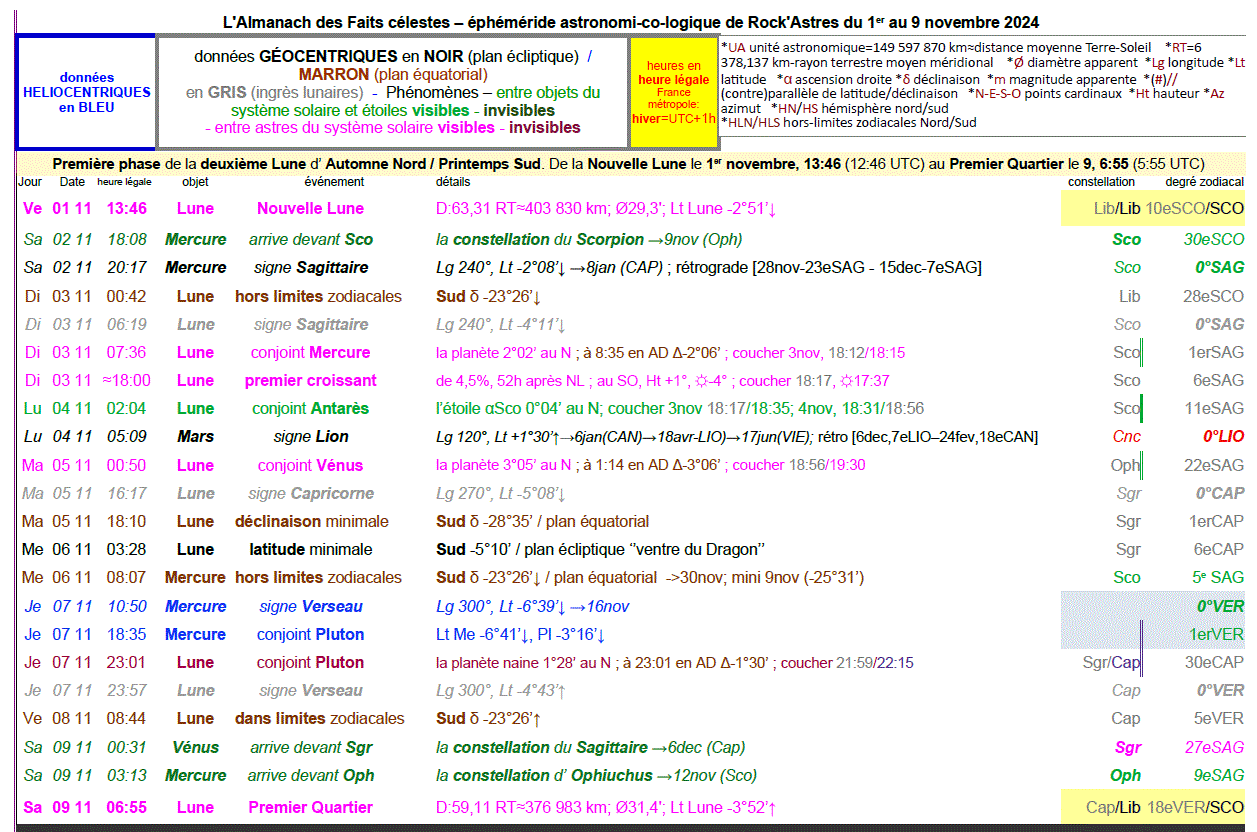
Task: Click the red '0°LIO' zodiac degree
Action: 1223,437
